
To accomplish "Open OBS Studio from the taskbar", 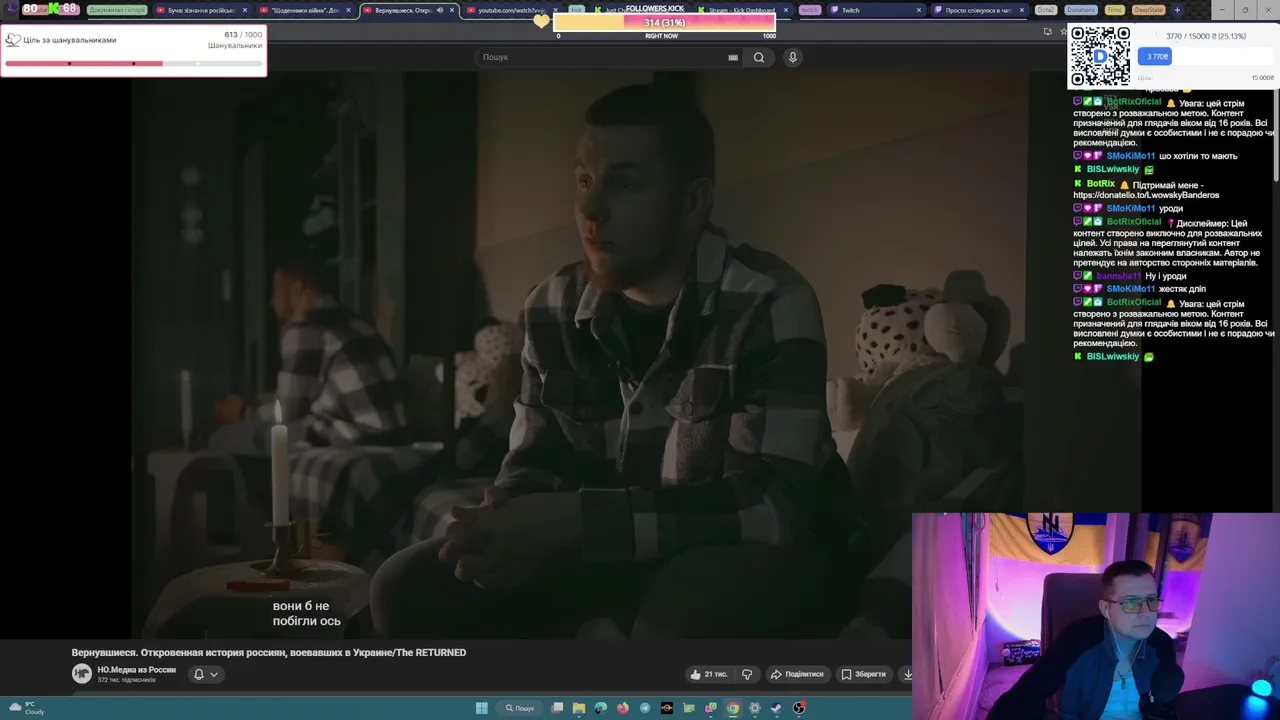I will point(799,708).
